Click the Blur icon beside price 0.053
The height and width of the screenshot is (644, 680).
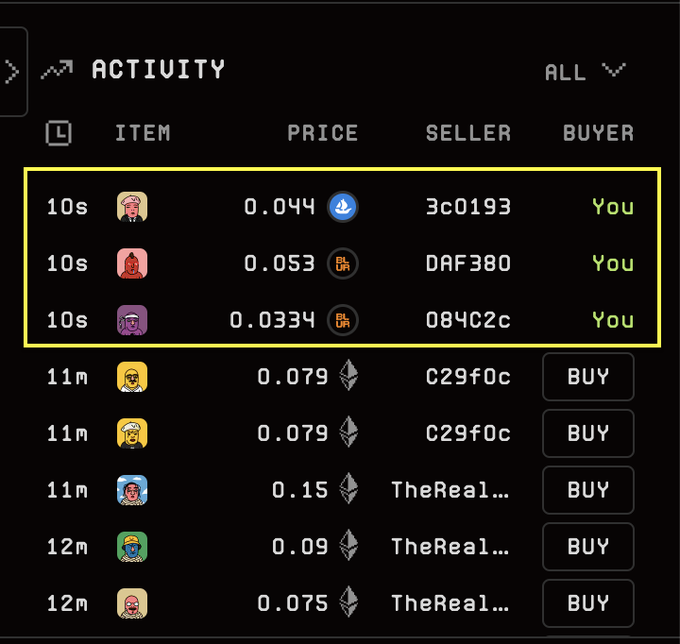[x=343, y=263]
